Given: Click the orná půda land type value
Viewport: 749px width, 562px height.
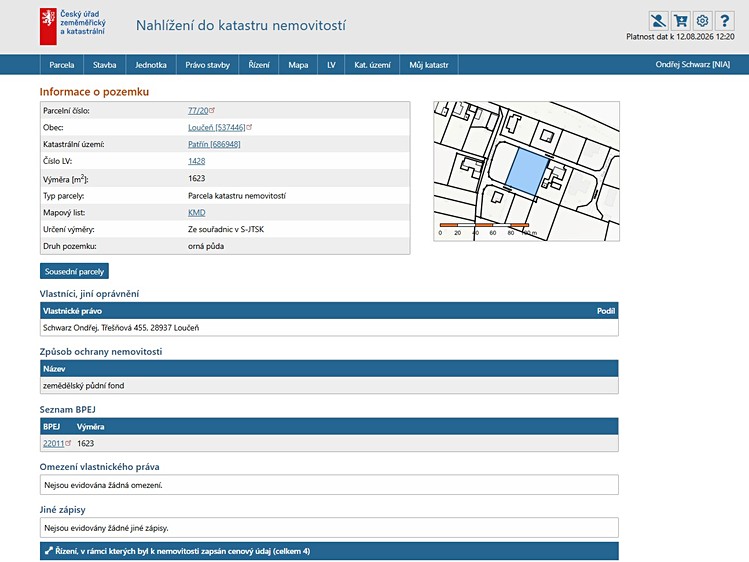Looking at the screenshot, I should click(x=206, y=246).
